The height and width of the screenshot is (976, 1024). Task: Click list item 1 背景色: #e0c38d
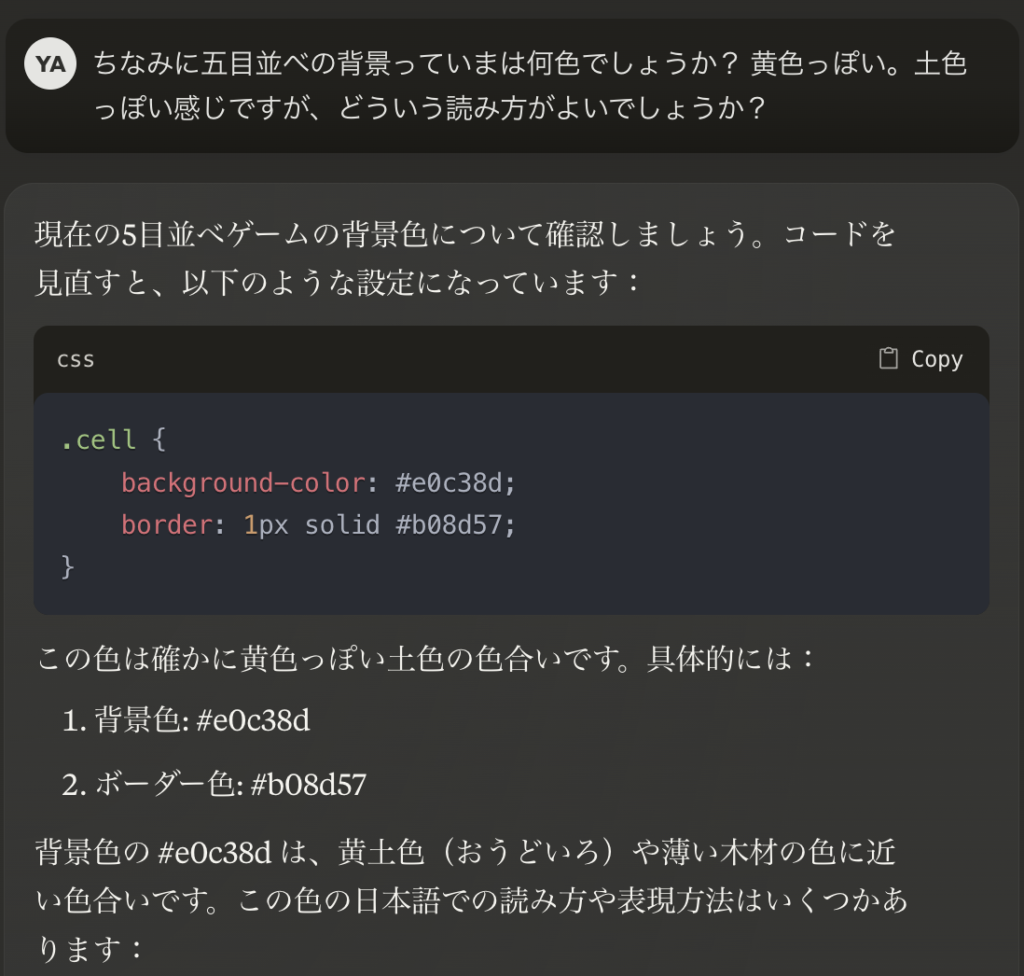[186, 721]
